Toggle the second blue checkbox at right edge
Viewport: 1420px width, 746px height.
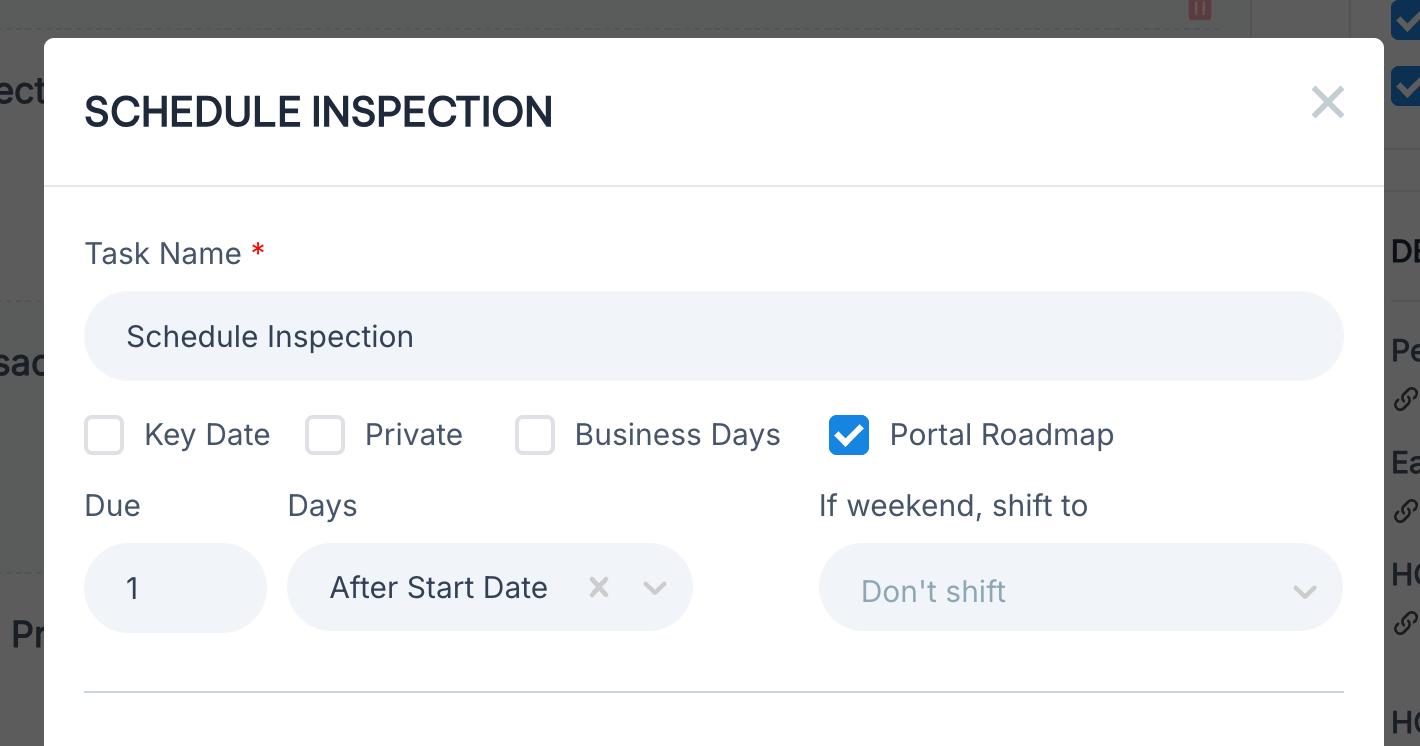1406,86
